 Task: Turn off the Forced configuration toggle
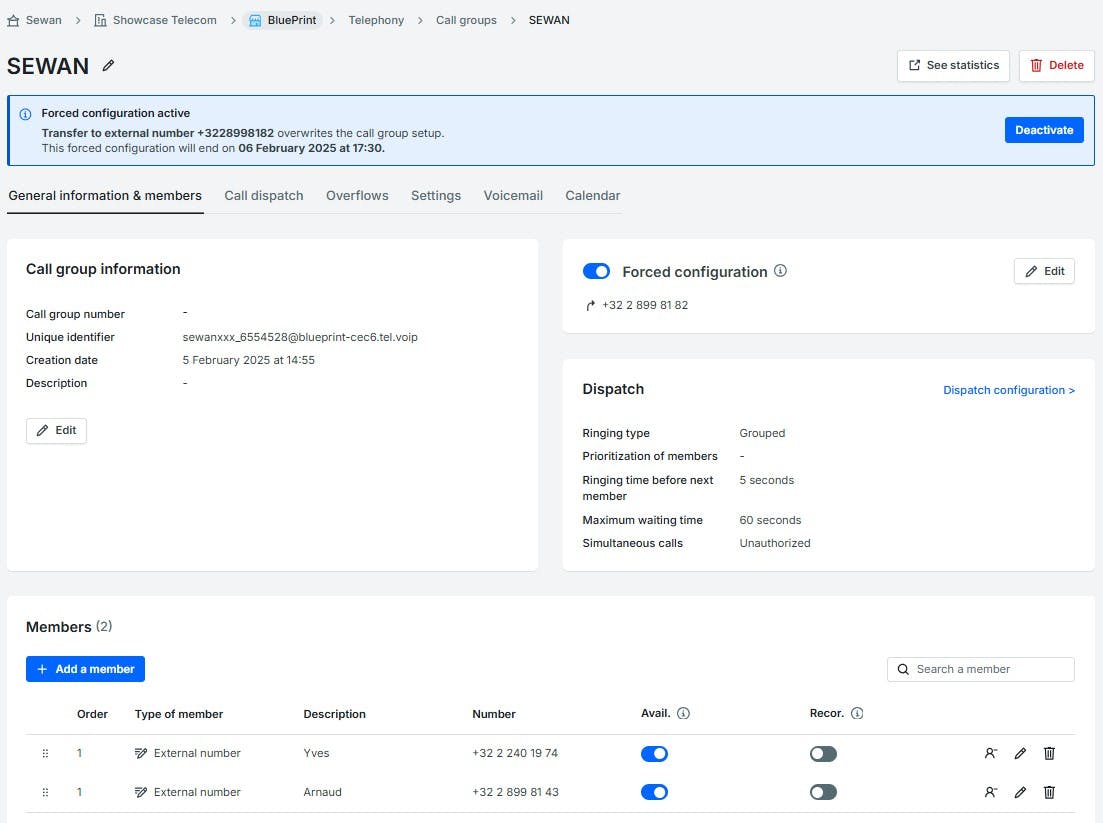click(596, 271)
